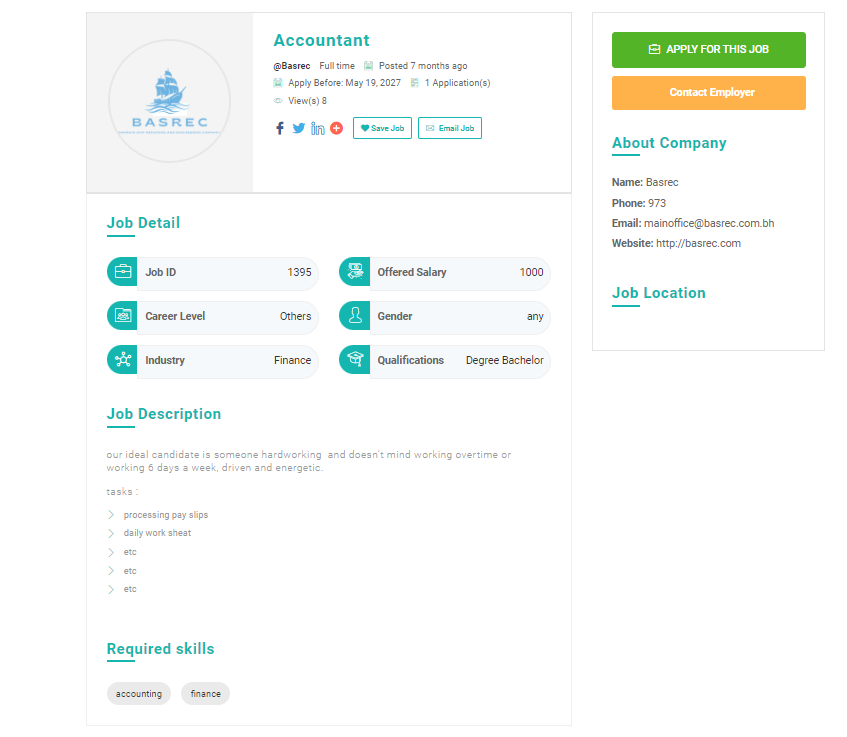Click the Basrec company logo
Image resolution: width=847 pixels, height=737 pixels.
point(169,101)
